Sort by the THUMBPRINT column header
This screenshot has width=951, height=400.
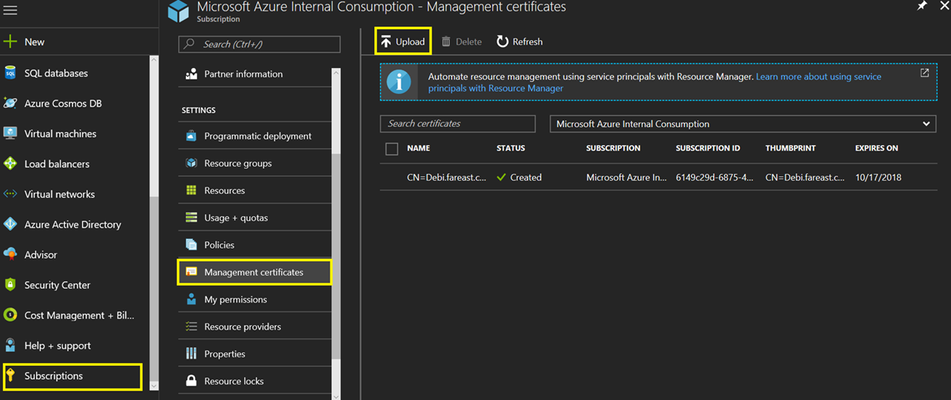pyautogui.click(x=790, y=148)
